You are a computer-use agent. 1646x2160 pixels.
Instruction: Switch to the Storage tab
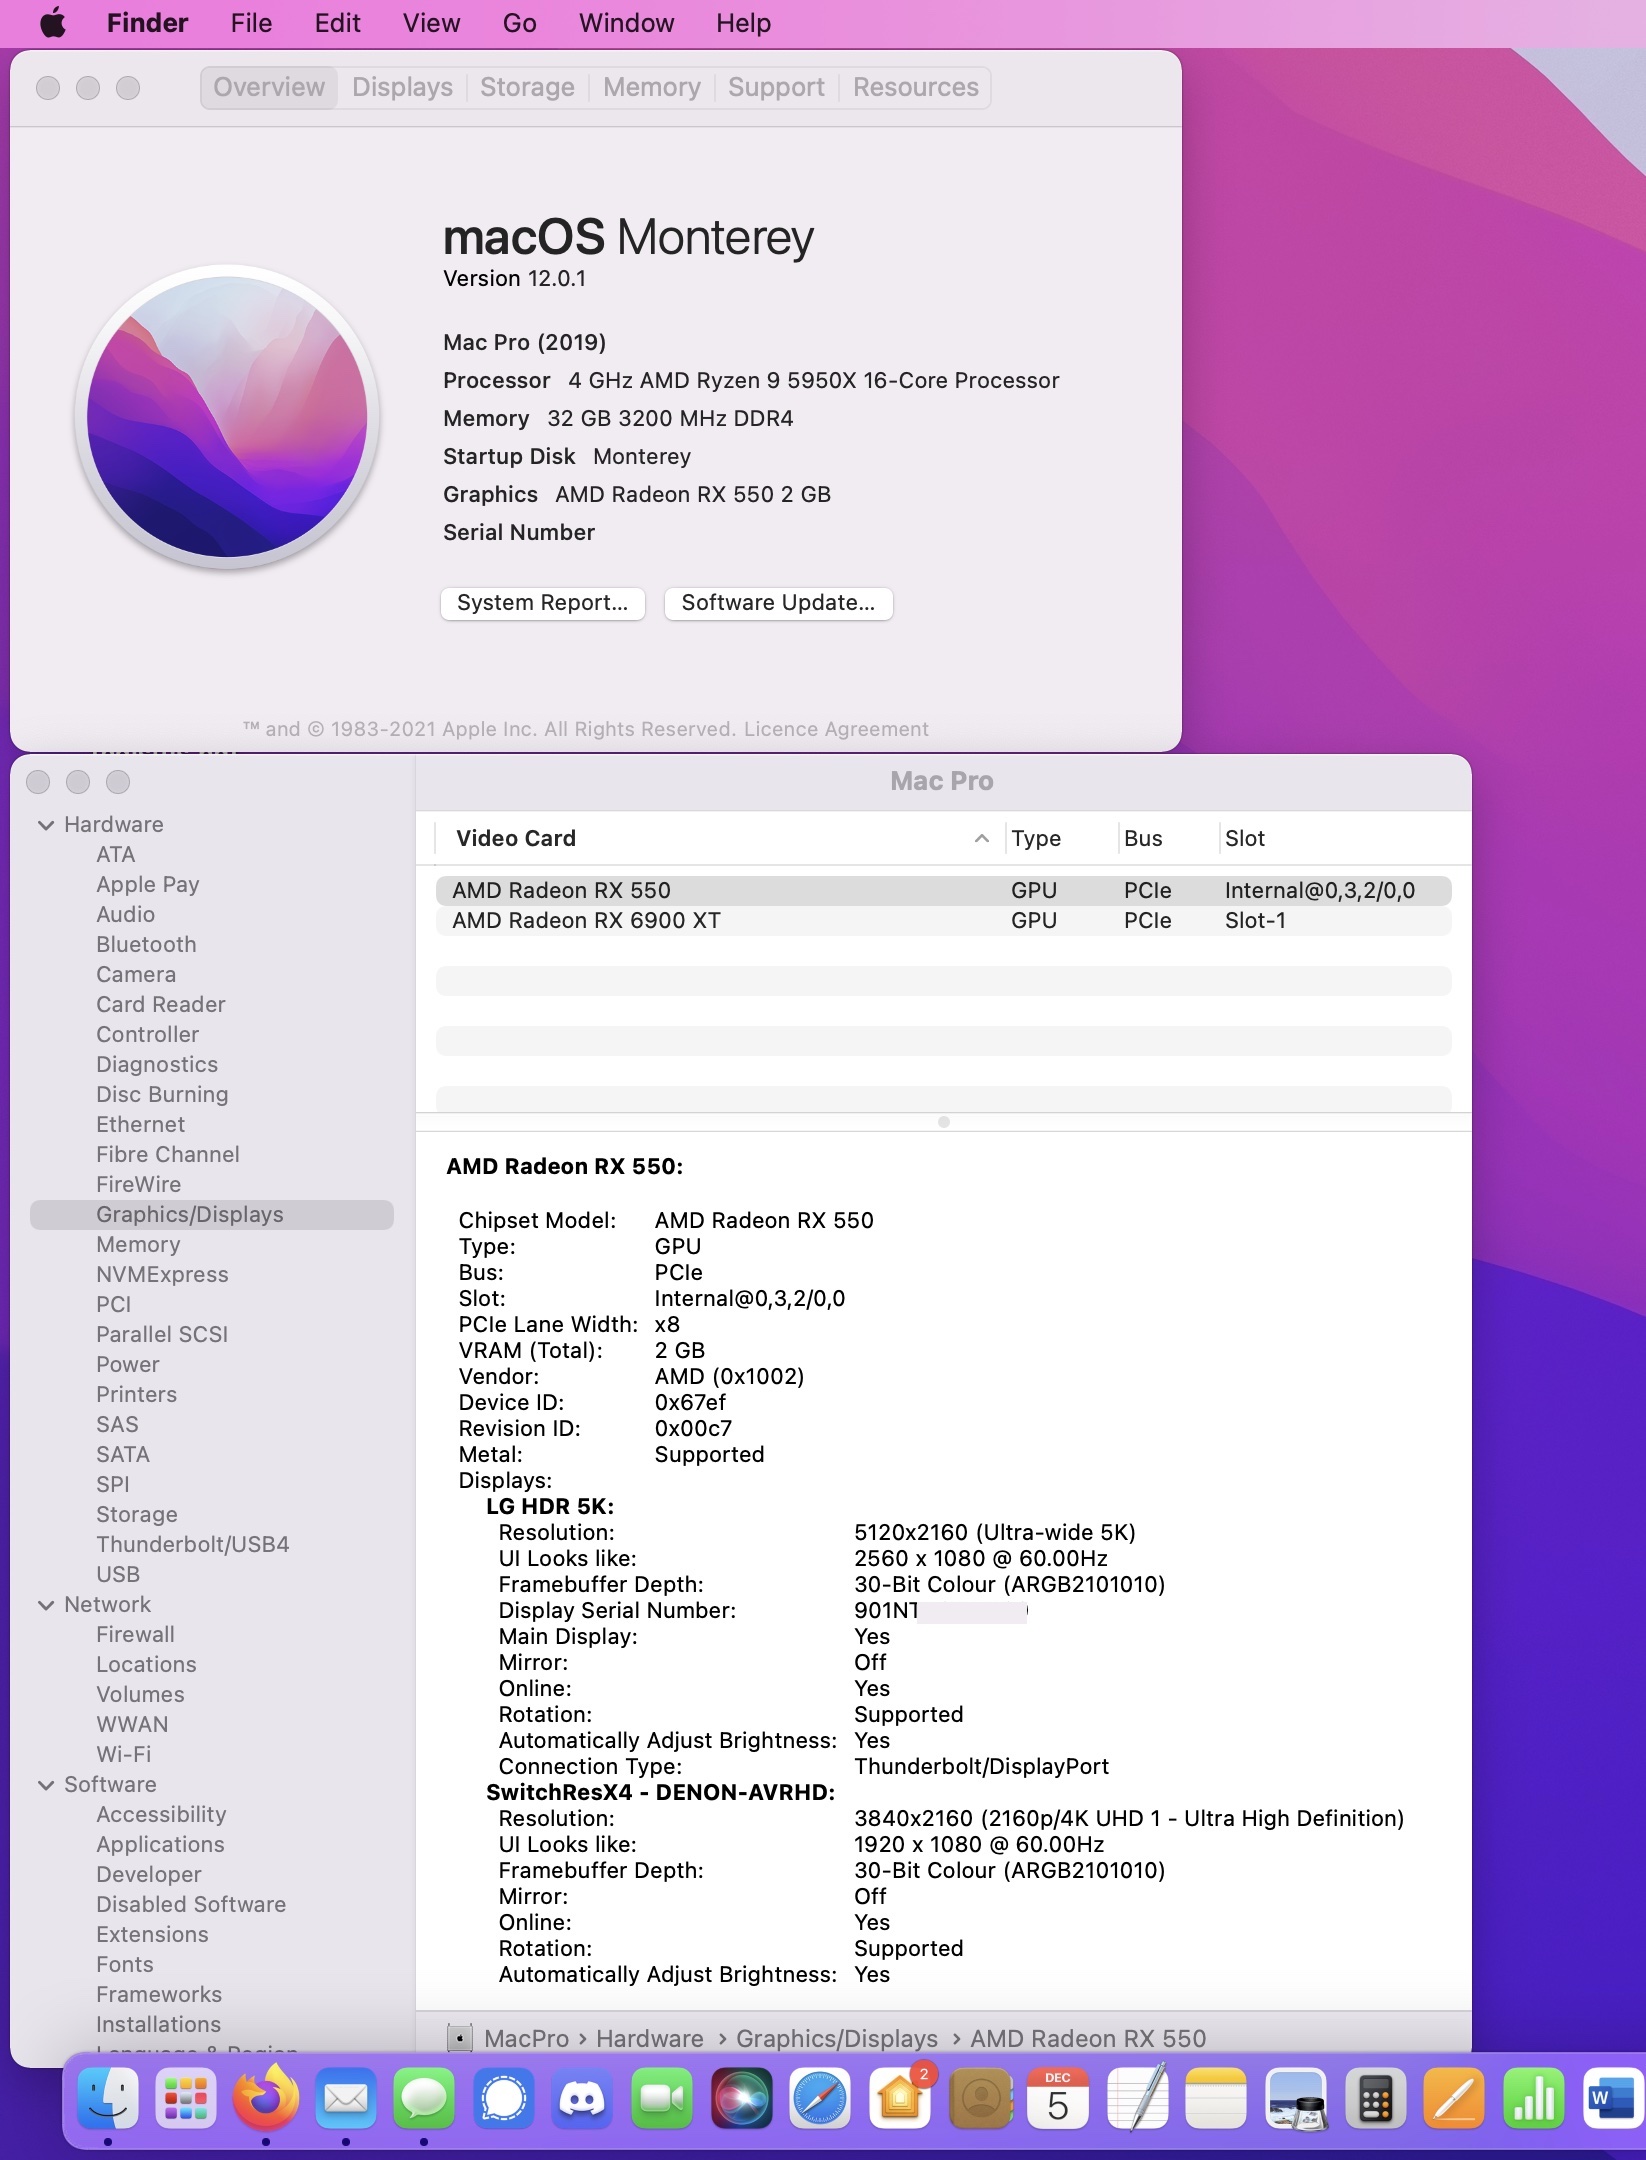527,88
